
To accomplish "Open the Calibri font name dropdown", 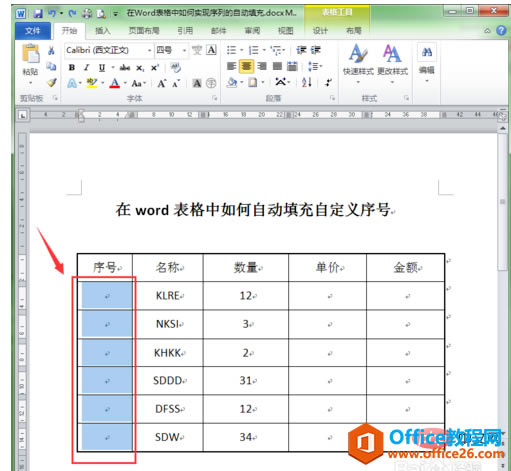I will pyautogui.click(x=149, y=50).
